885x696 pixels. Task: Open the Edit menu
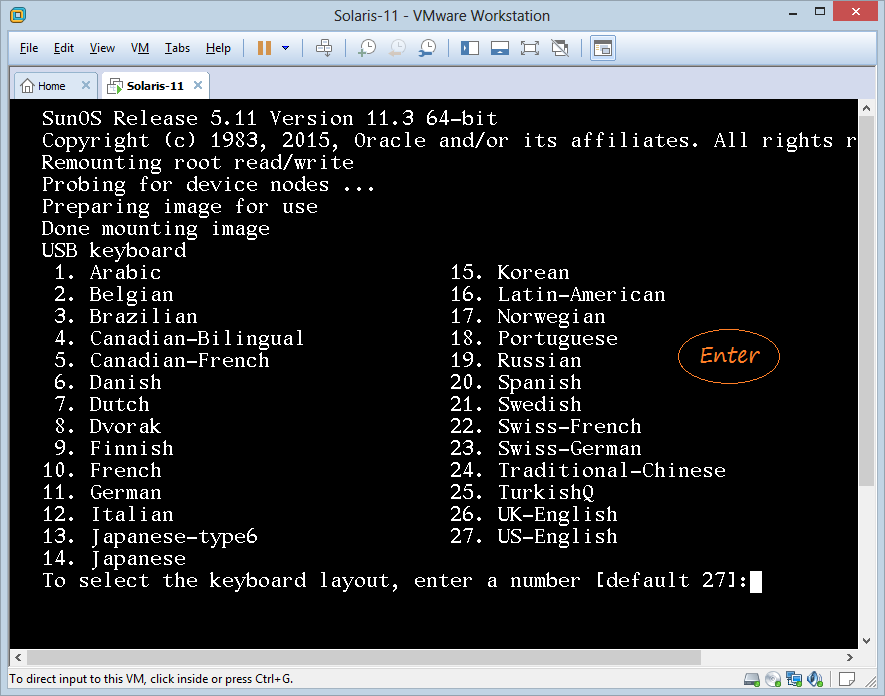coord(64,48)
